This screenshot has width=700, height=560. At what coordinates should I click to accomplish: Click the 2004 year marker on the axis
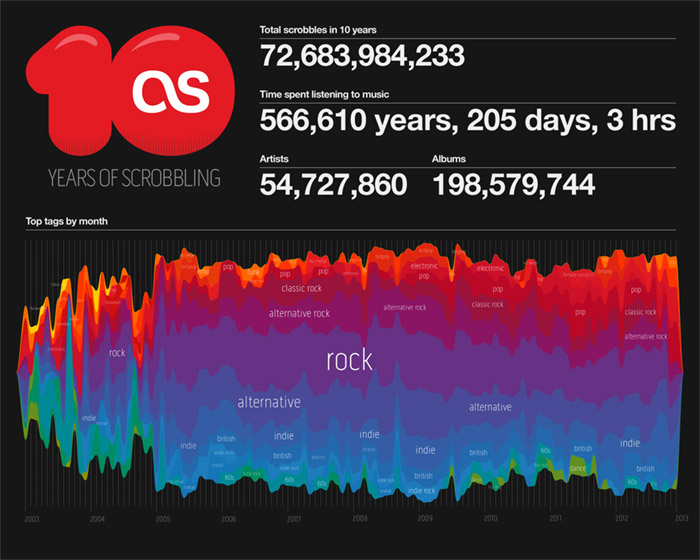point(97,519)
